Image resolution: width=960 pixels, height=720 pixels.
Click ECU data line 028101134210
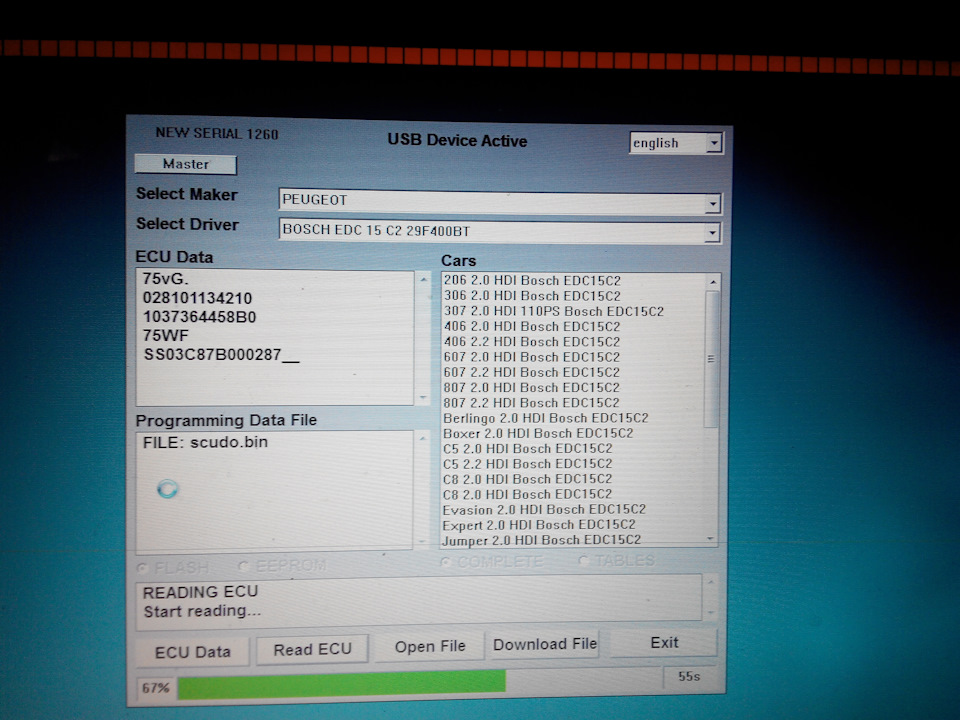click(197, 298)
